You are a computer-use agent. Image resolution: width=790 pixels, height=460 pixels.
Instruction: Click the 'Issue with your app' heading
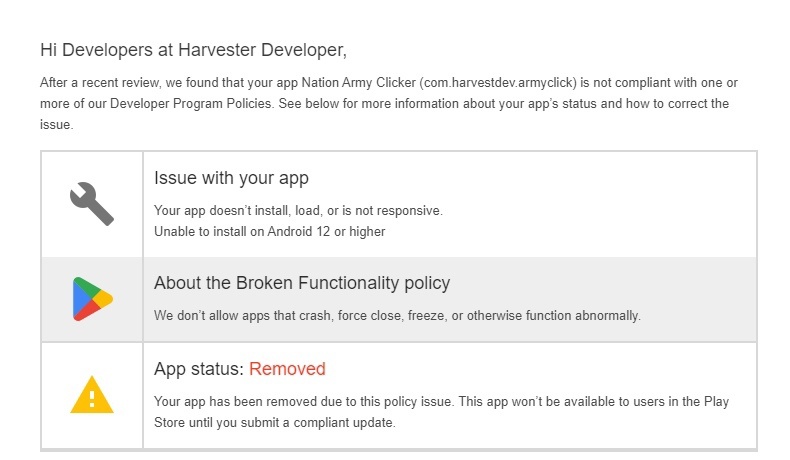point(231,178)
